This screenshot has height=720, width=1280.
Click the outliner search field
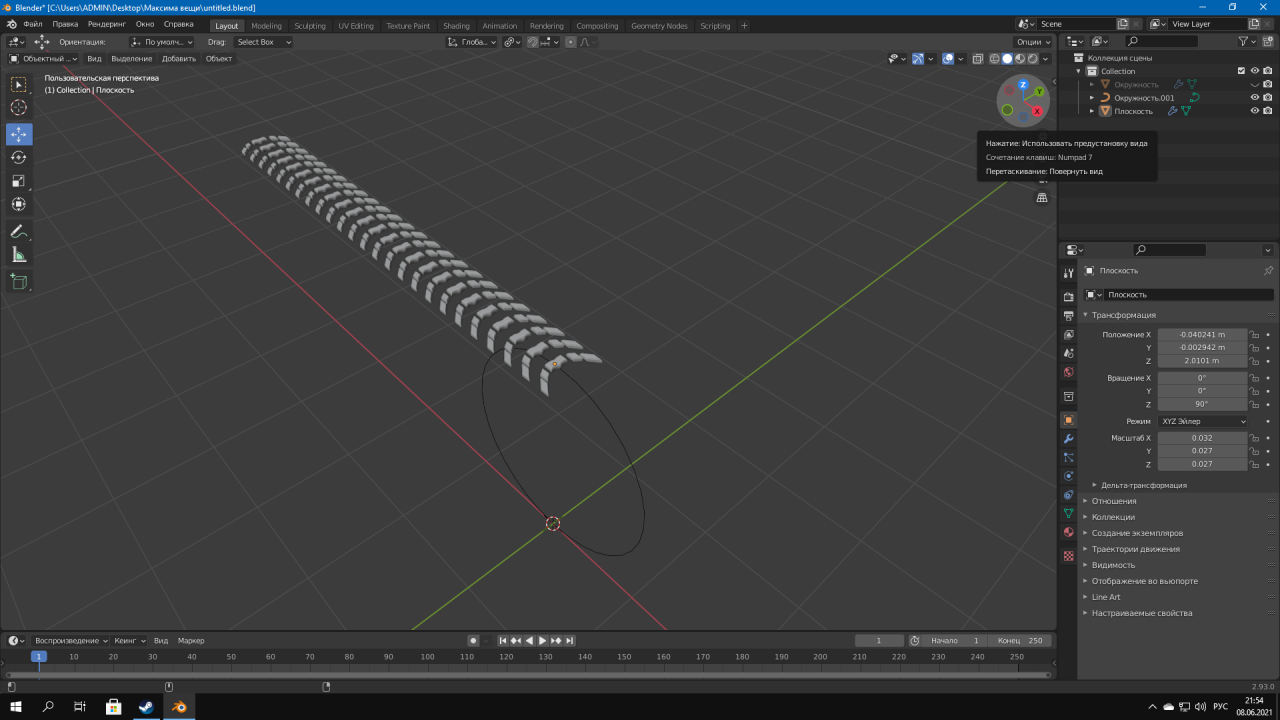tap(1161, 41)
